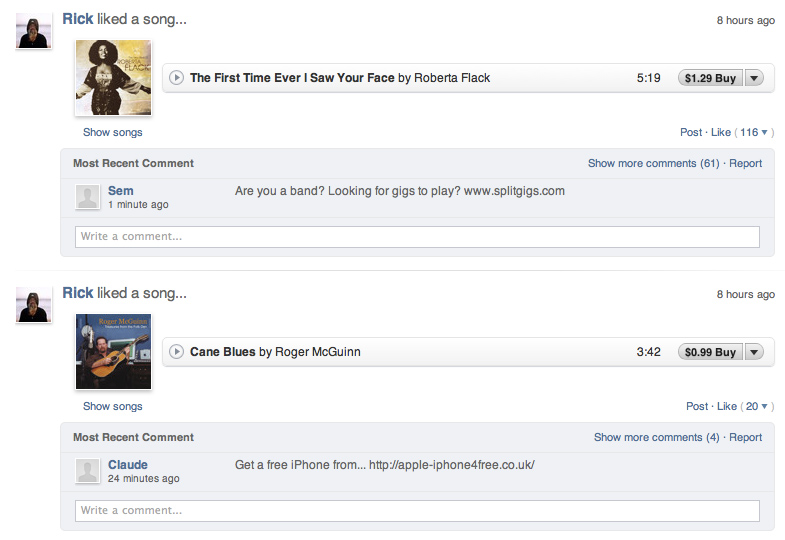This screenshot has width=785, height=540.
Task: Expand the 116 likes arrow
Action: point(764,133)
